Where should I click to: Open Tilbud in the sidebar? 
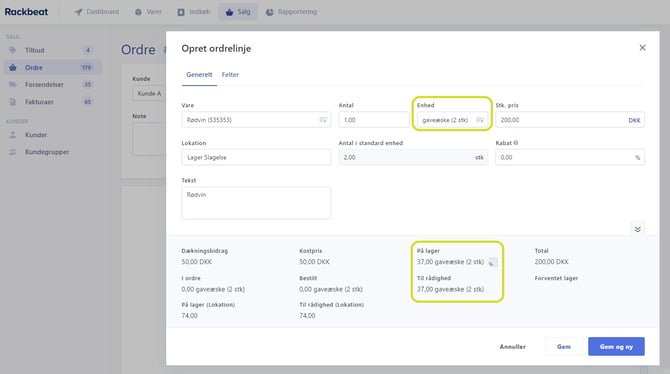(53, 50)
